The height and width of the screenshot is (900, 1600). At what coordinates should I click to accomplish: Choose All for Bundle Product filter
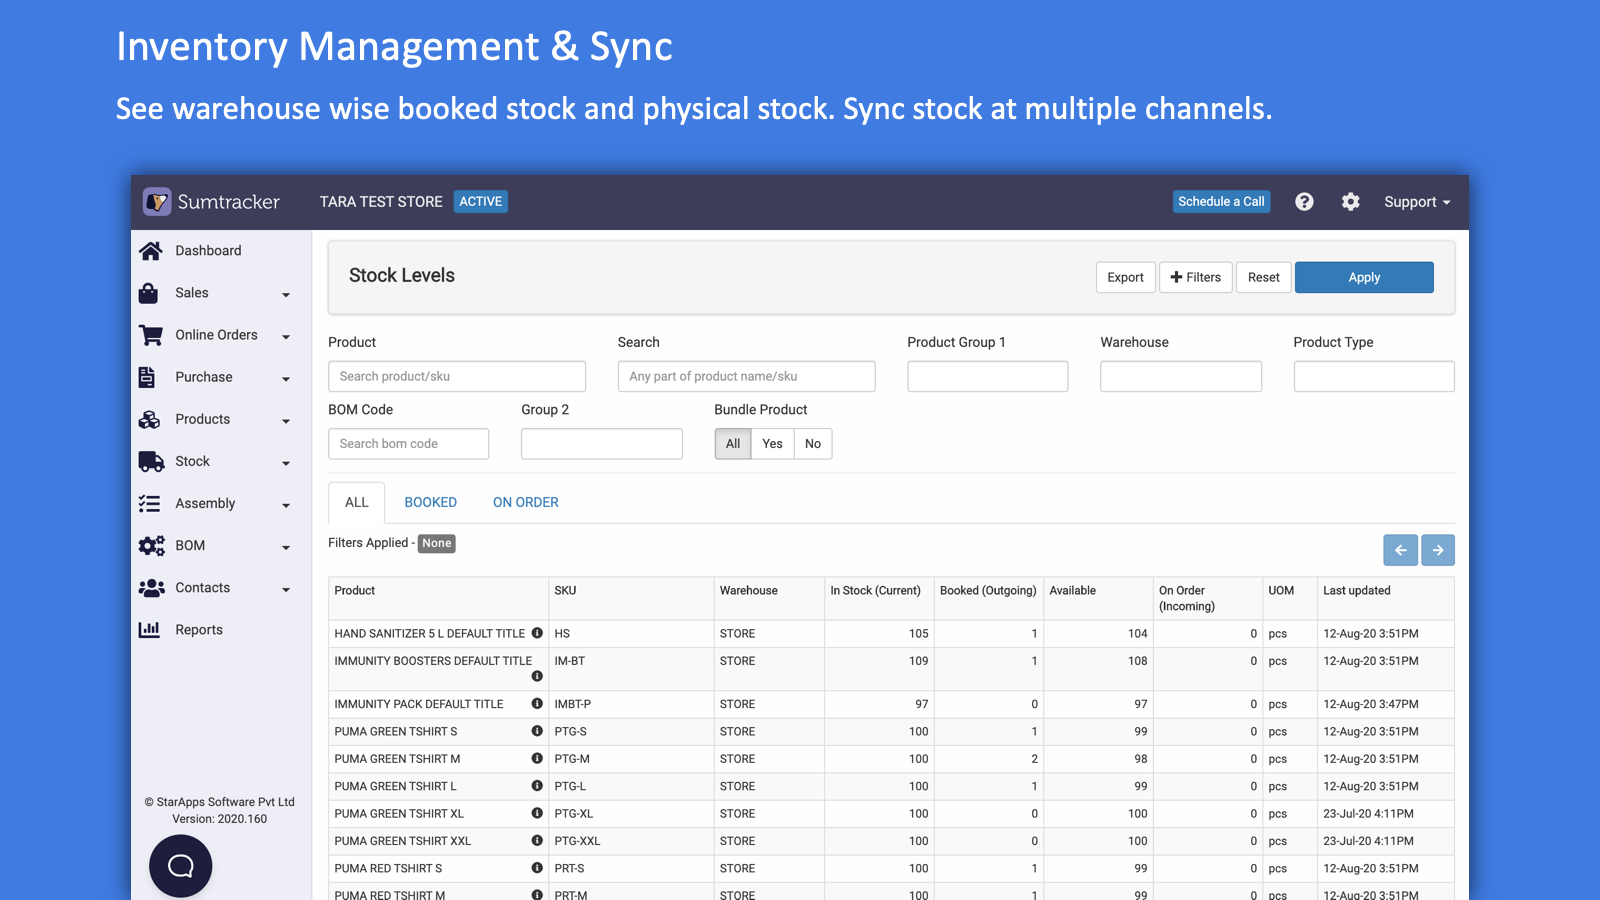tap(733, 444)
